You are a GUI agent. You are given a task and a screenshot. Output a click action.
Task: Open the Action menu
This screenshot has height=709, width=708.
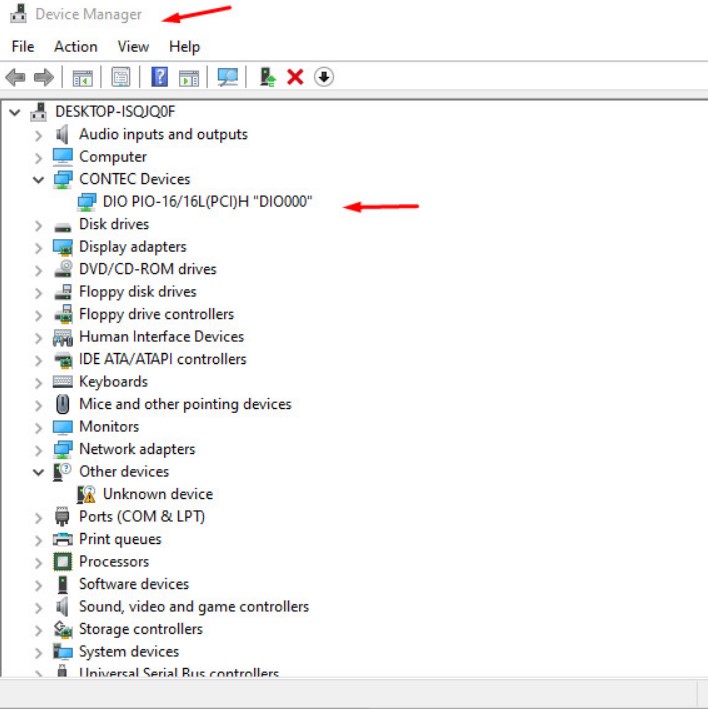point(76,47)
